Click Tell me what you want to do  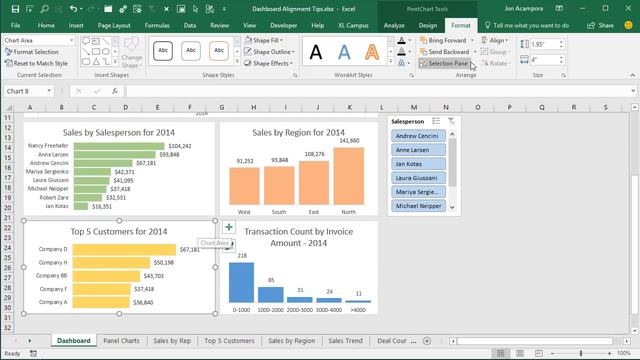(527, 25)
